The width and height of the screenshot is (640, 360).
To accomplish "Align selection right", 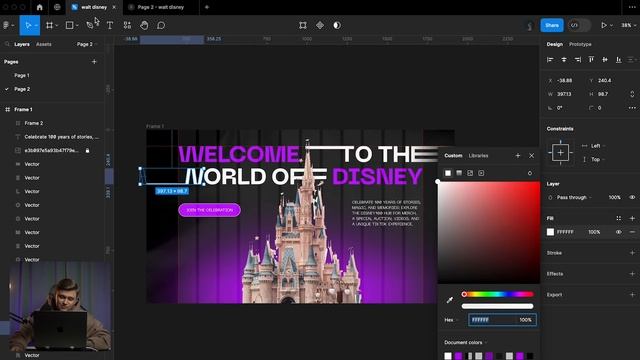I will pos(578,60).
